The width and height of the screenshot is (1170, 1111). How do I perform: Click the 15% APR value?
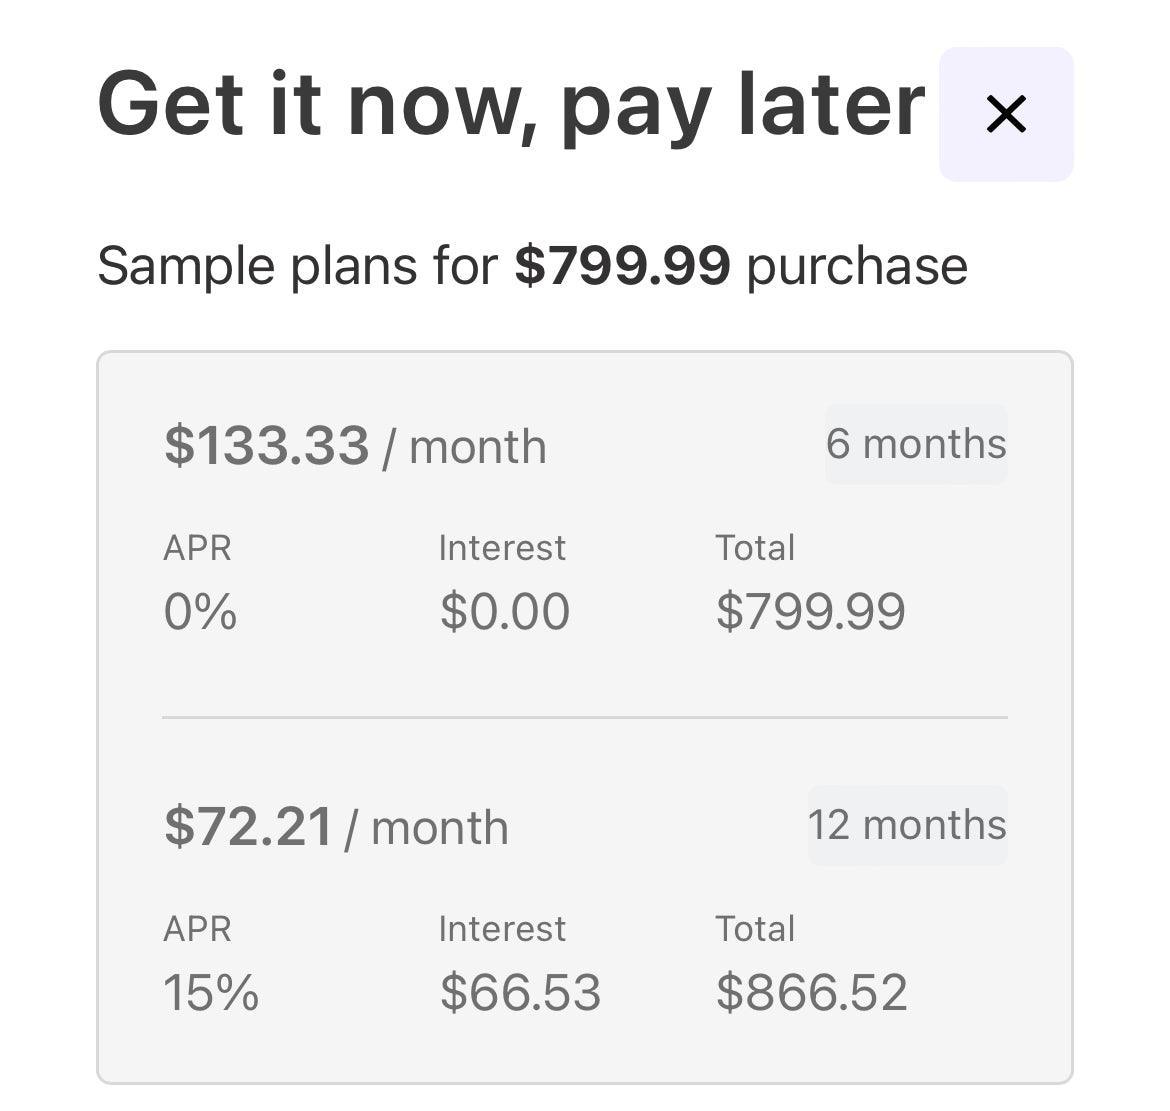(211, 992)
